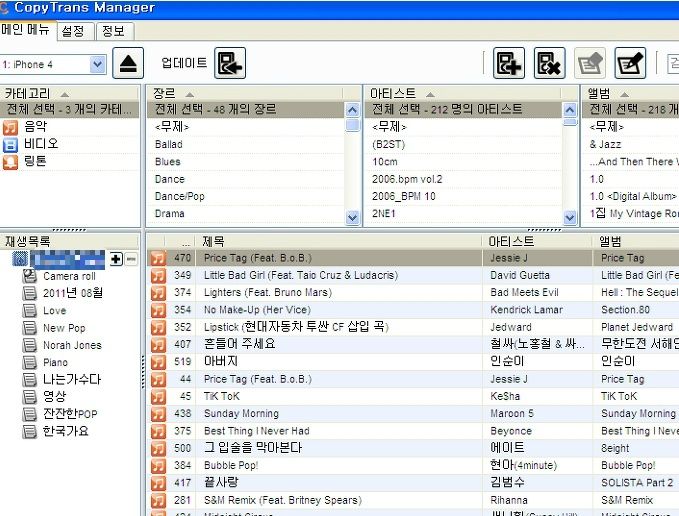Image resolution: width=679 pixels, height=516 pixels.
Task: Select track 흔들어 주세요
Action: 239,345
